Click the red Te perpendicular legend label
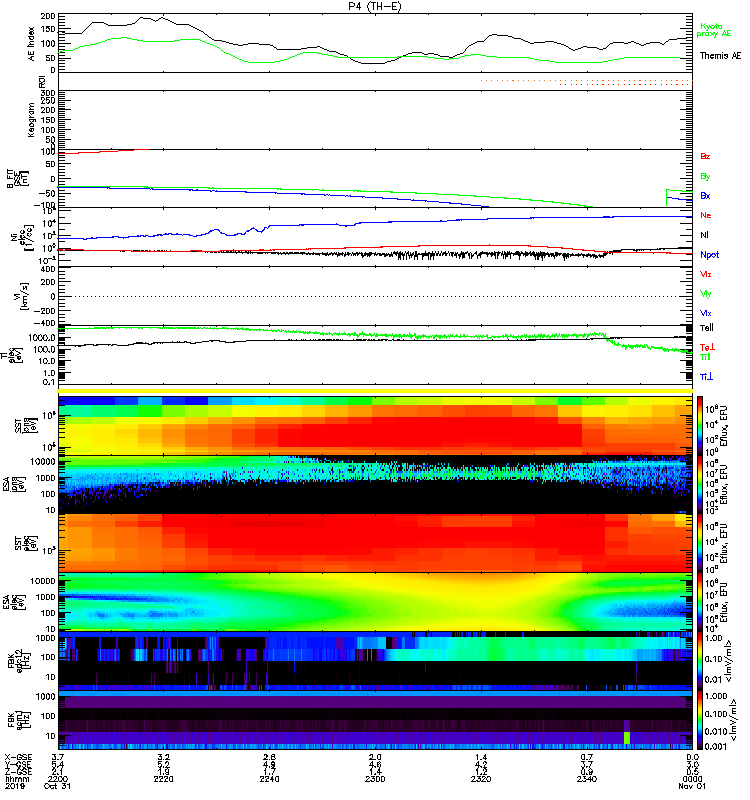Image resolution: width=750 pixels, height=800 pixels. pyautogui.click(x=707, y=347)
